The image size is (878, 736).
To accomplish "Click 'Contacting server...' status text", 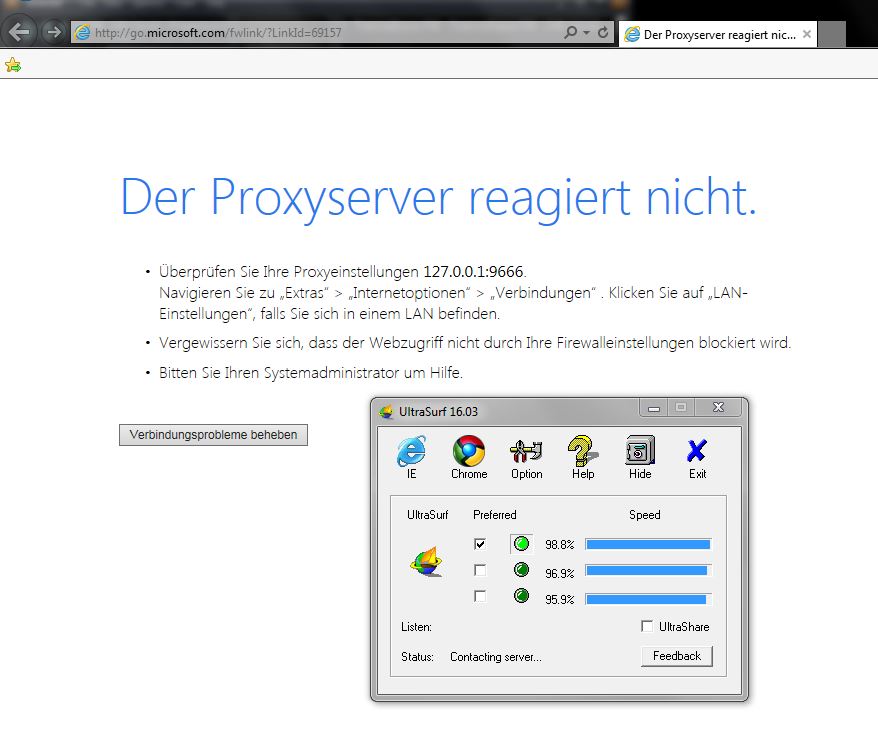I will [496, 657].
